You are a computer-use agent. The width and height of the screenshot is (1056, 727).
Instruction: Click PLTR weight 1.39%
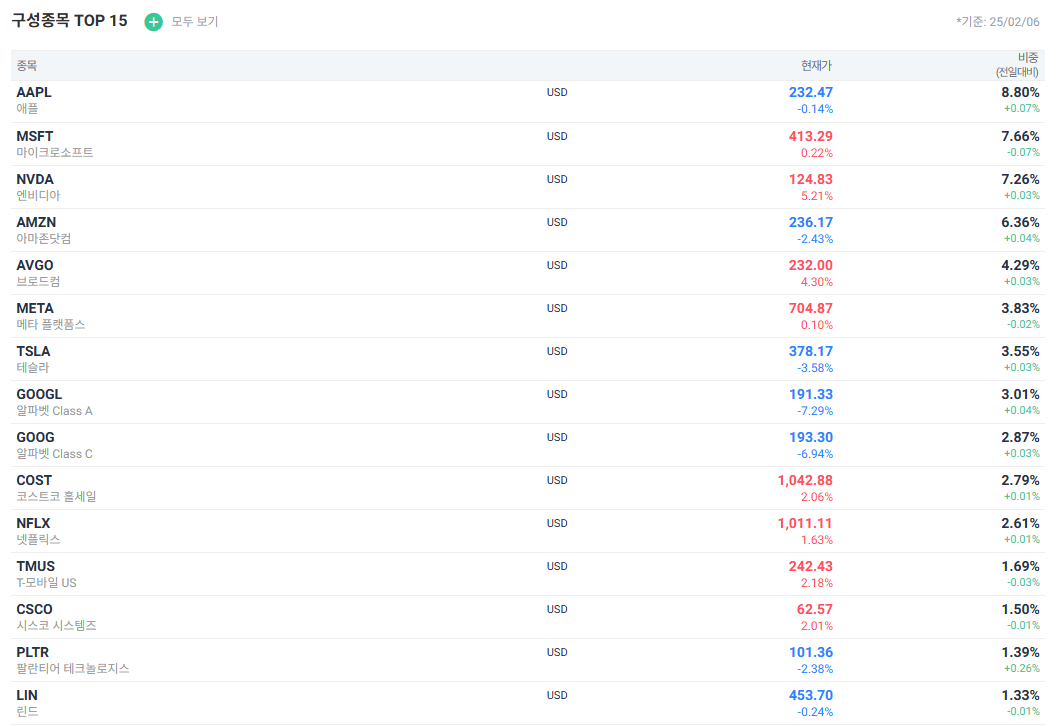click(x=1020, y=653)
